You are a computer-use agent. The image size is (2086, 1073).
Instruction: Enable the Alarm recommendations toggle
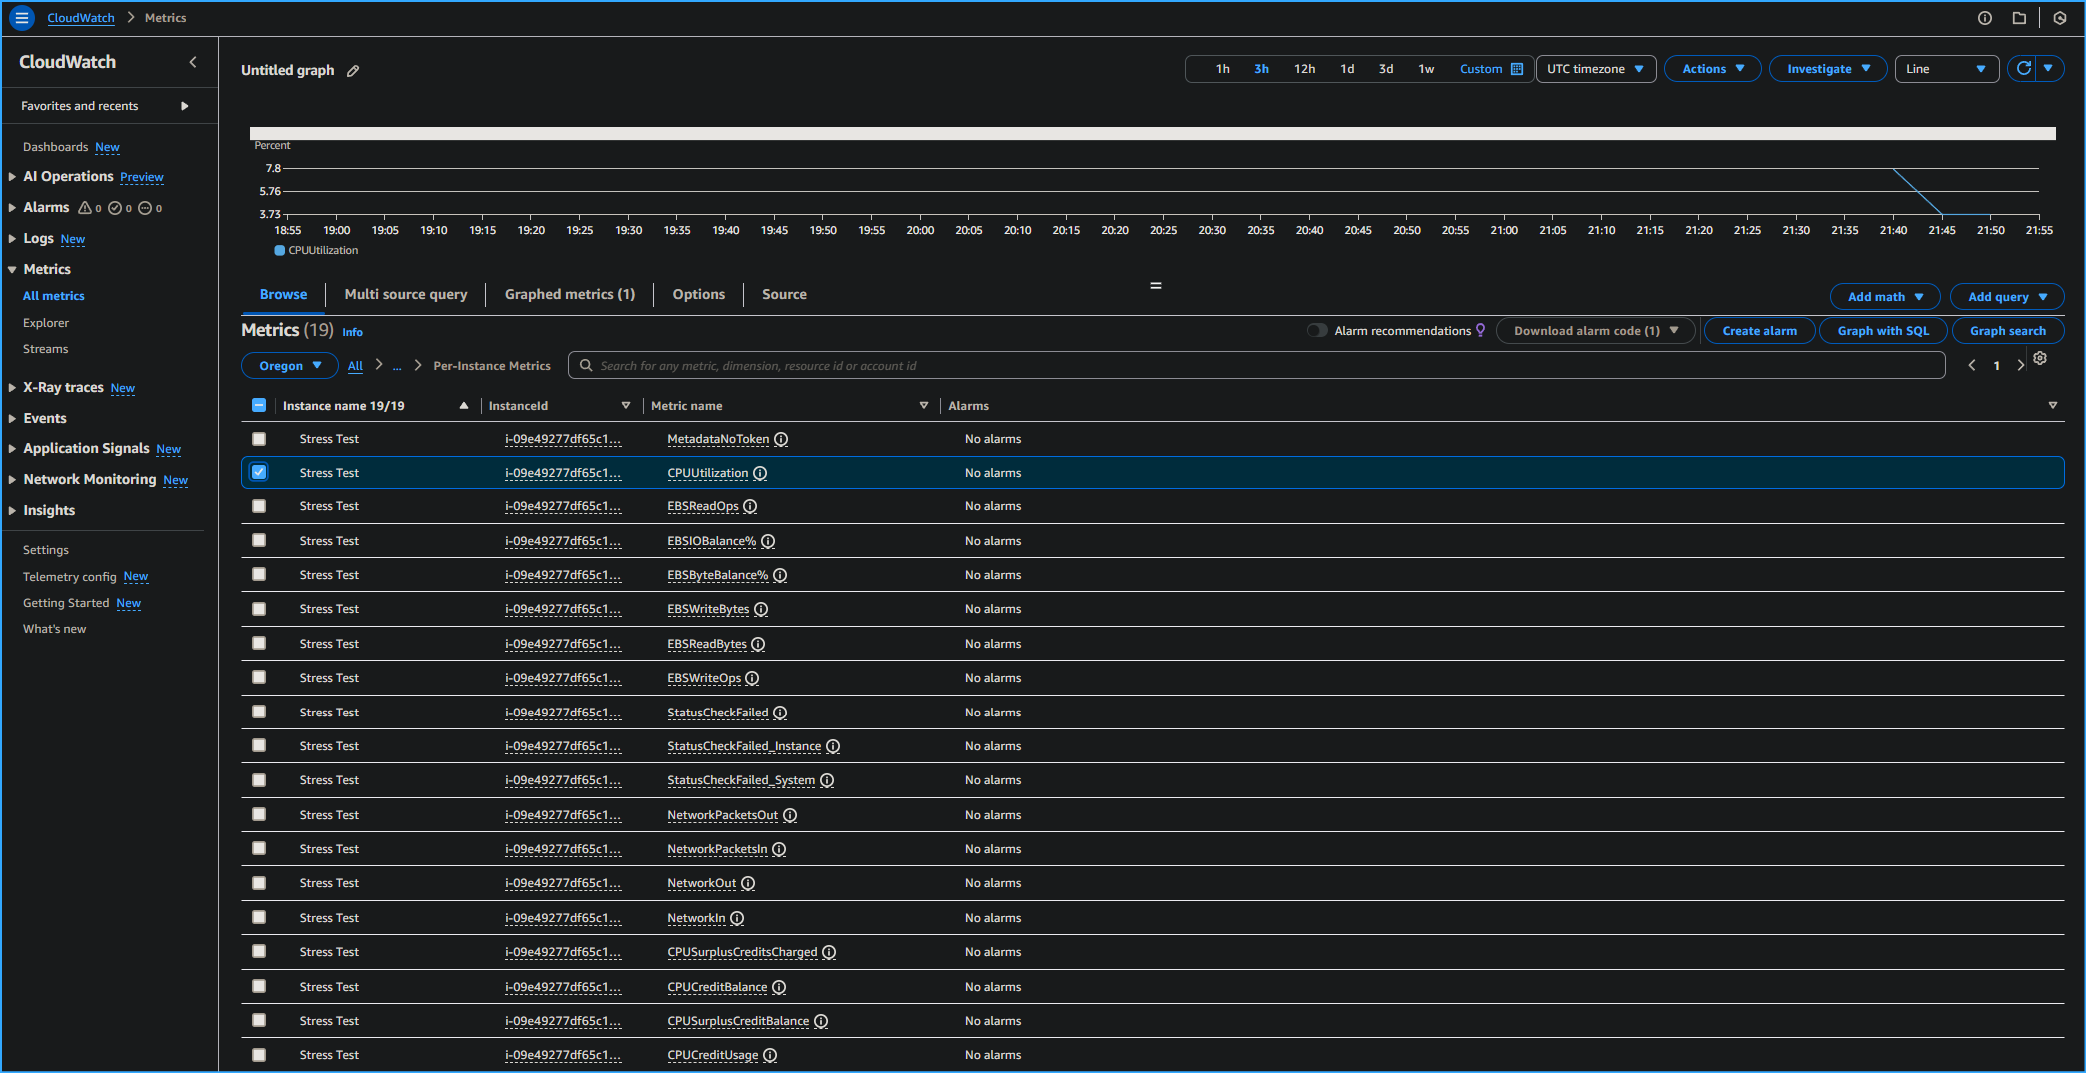pyautogui.click(x=1317, y=330)
